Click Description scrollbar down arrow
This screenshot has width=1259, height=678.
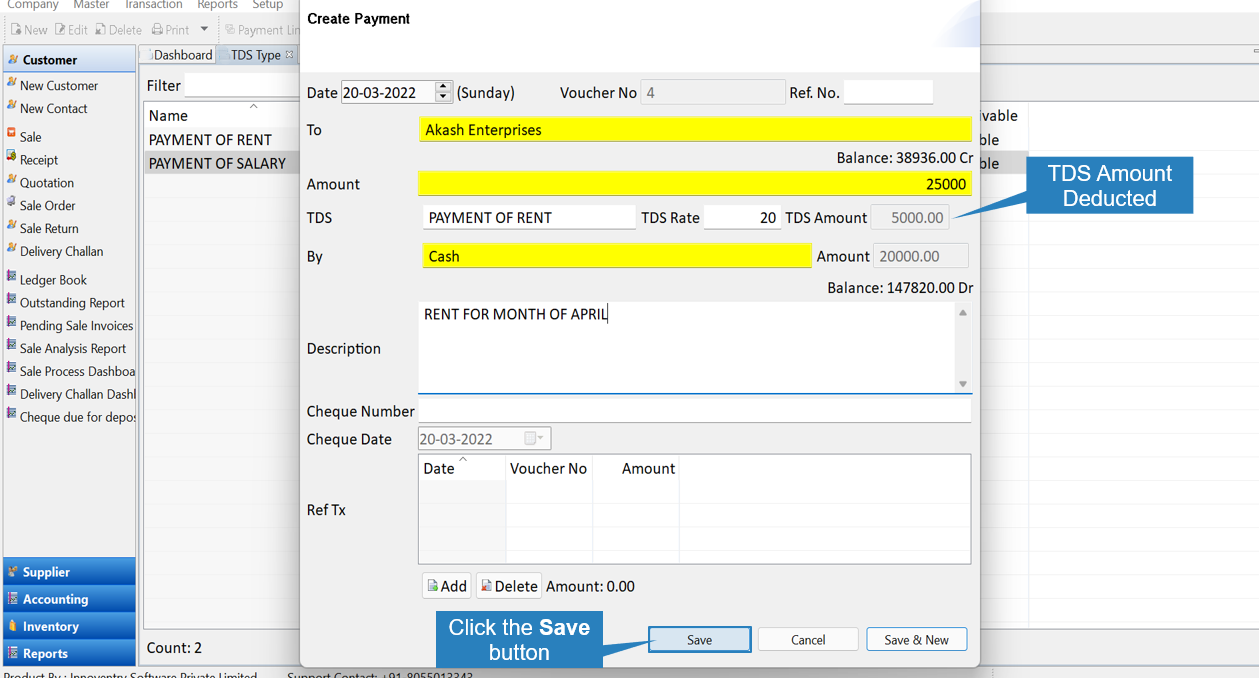963,384
